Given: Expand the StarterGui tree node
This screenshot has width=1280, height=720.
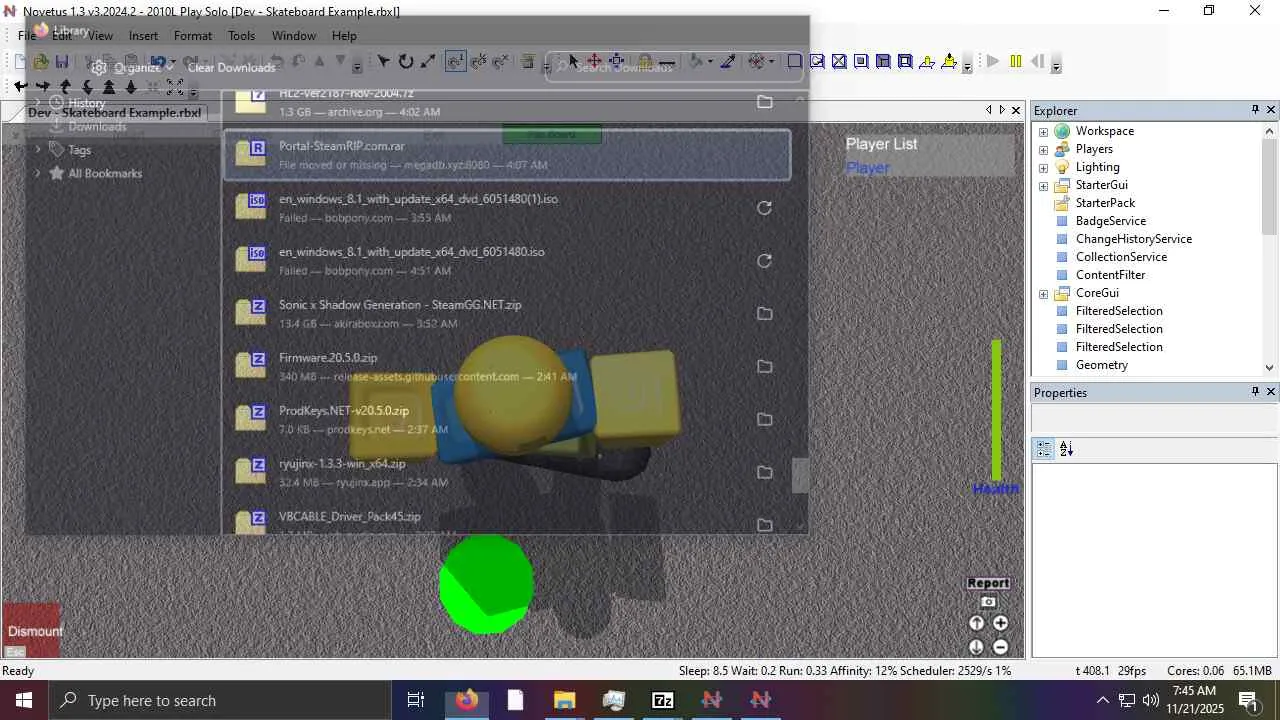Looking at the screenshot, I should tap(1043, 185).
